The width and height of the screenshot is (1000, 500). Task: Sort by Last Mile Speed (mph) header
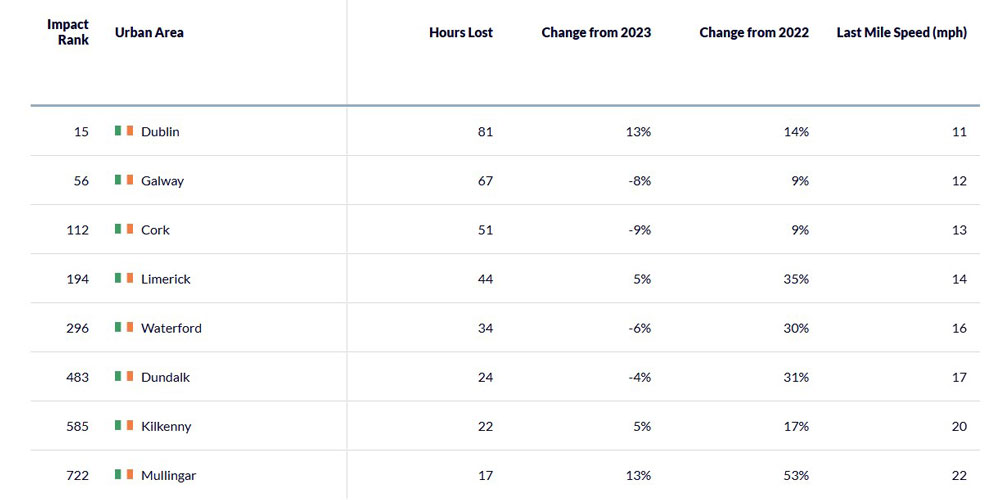[x=901, y=32]
